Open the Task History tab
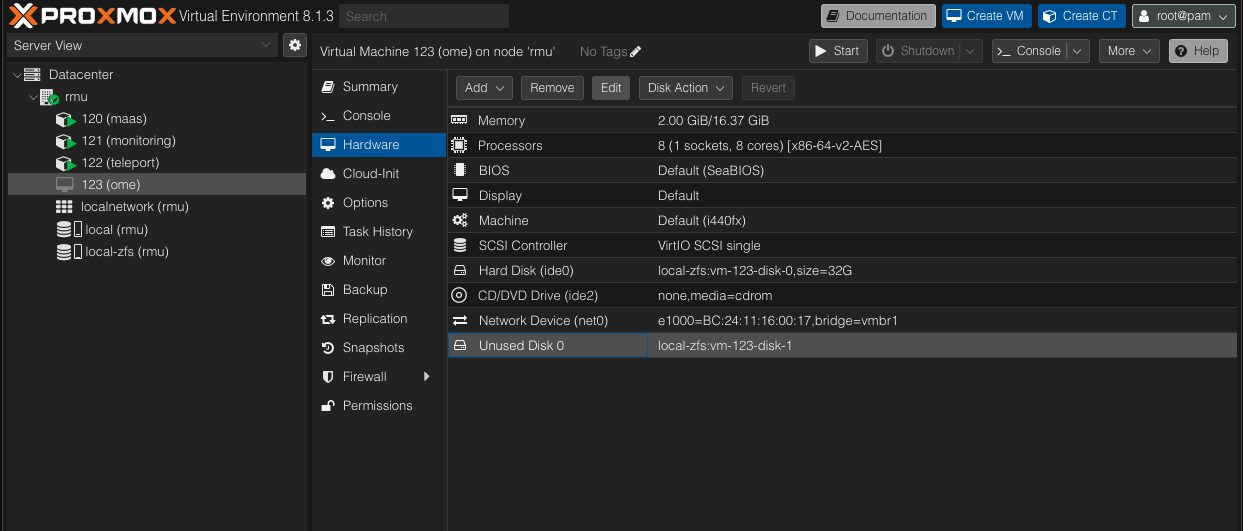 point(378,232)
